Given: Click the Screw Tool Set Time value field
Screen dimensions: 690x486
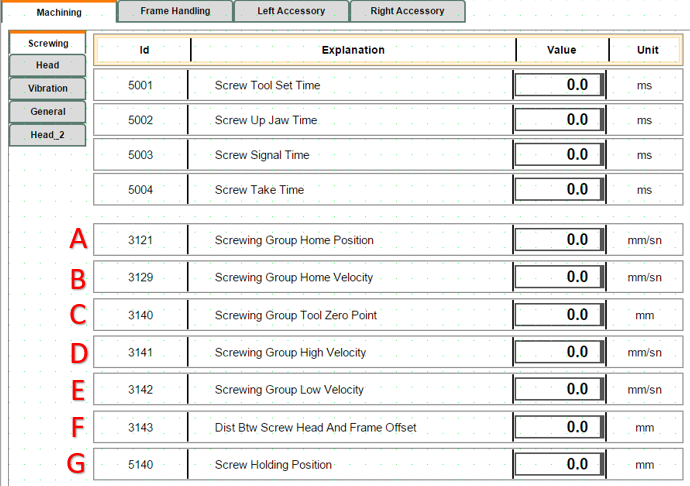Looking at the screenshot, I should point(560,85).
